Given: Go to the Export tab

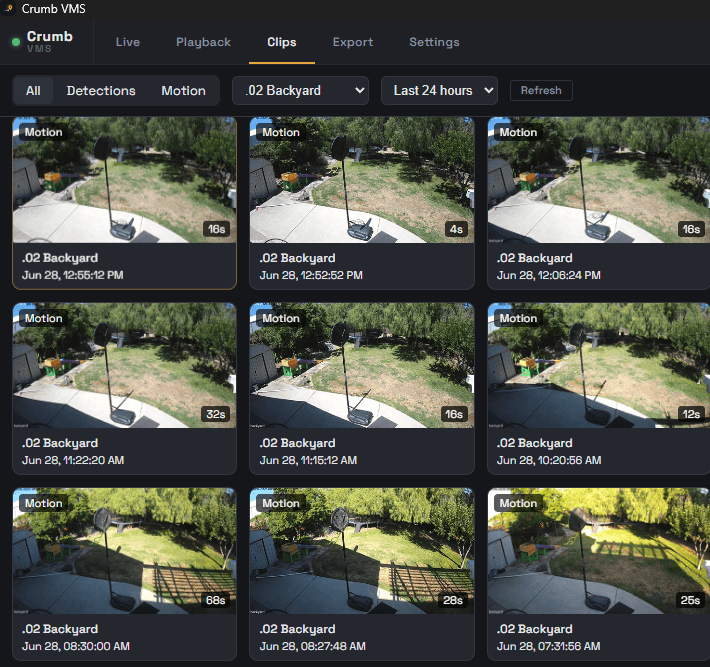Looking at the screenshot, I should coord(353,42).
